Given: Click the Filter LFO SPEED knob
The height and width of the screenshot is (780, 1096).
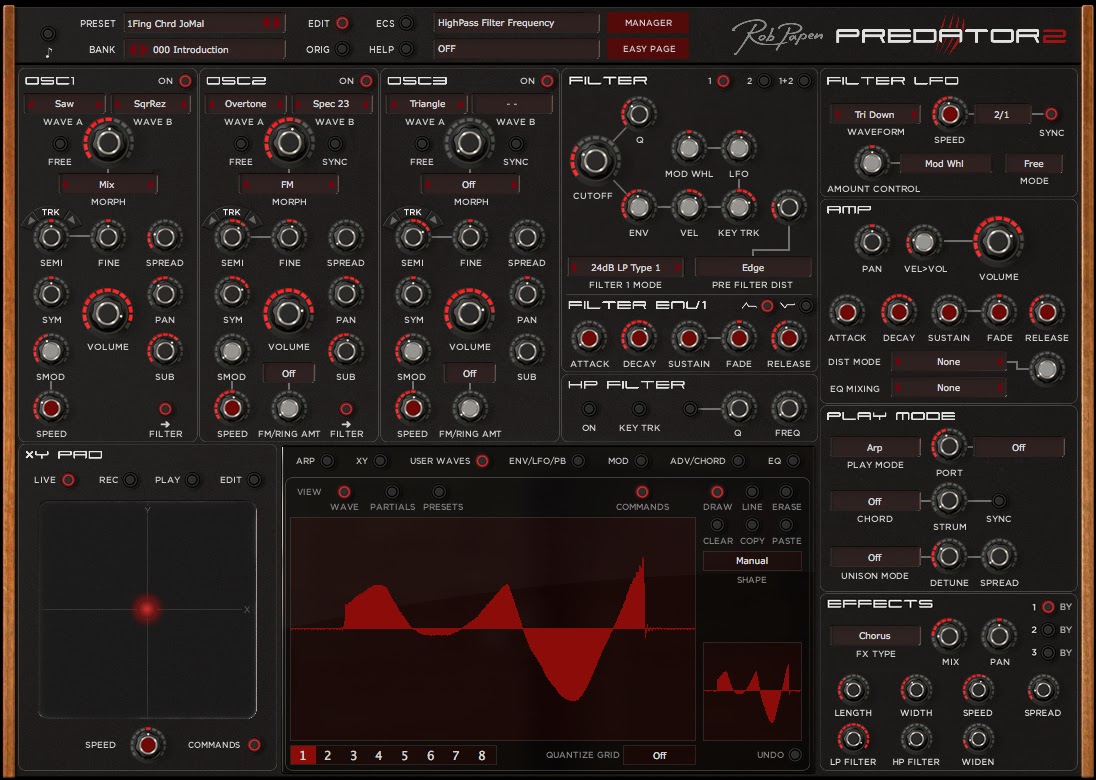Looking at the screenshot, I should coord(949,114).
